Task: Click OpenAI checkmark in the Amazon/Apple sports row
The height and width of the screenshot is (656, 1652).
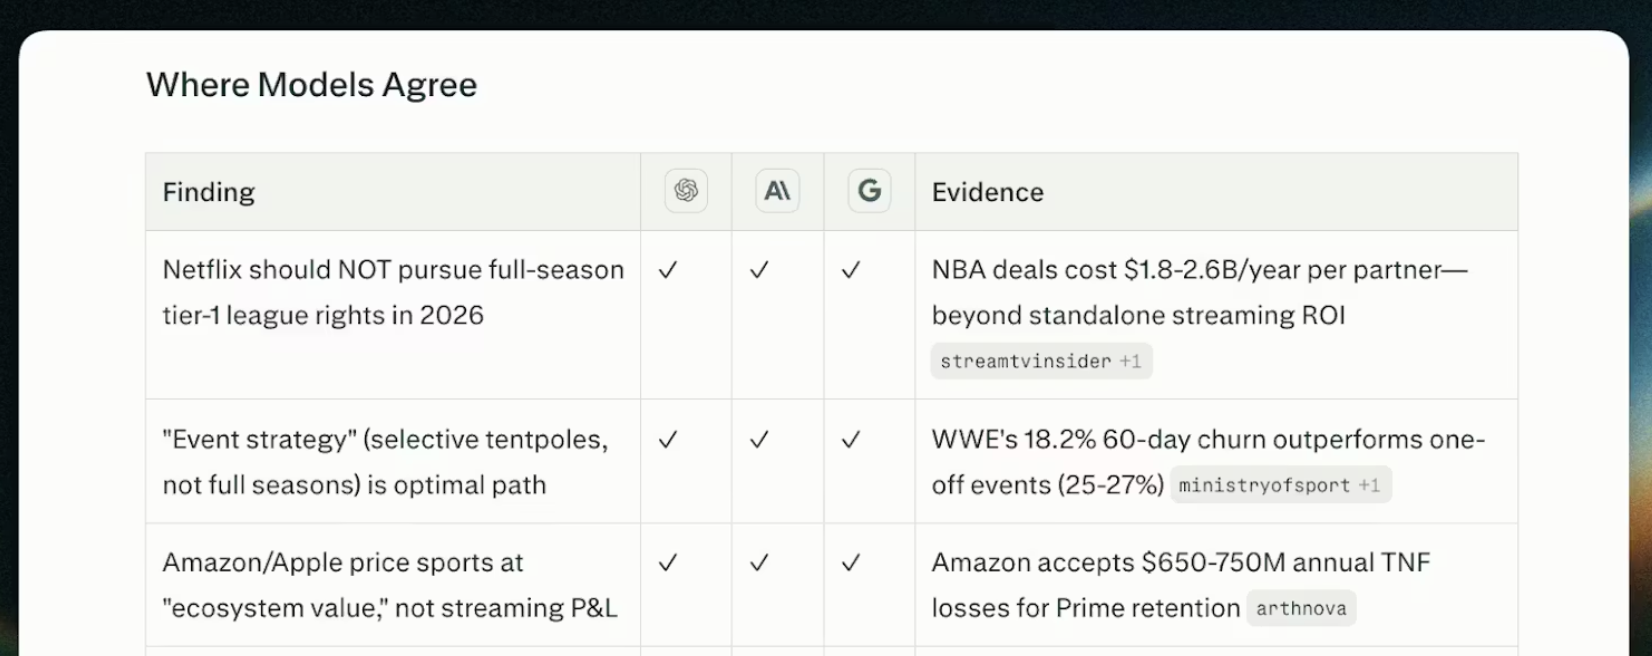Action: click(x=668, y=563)
